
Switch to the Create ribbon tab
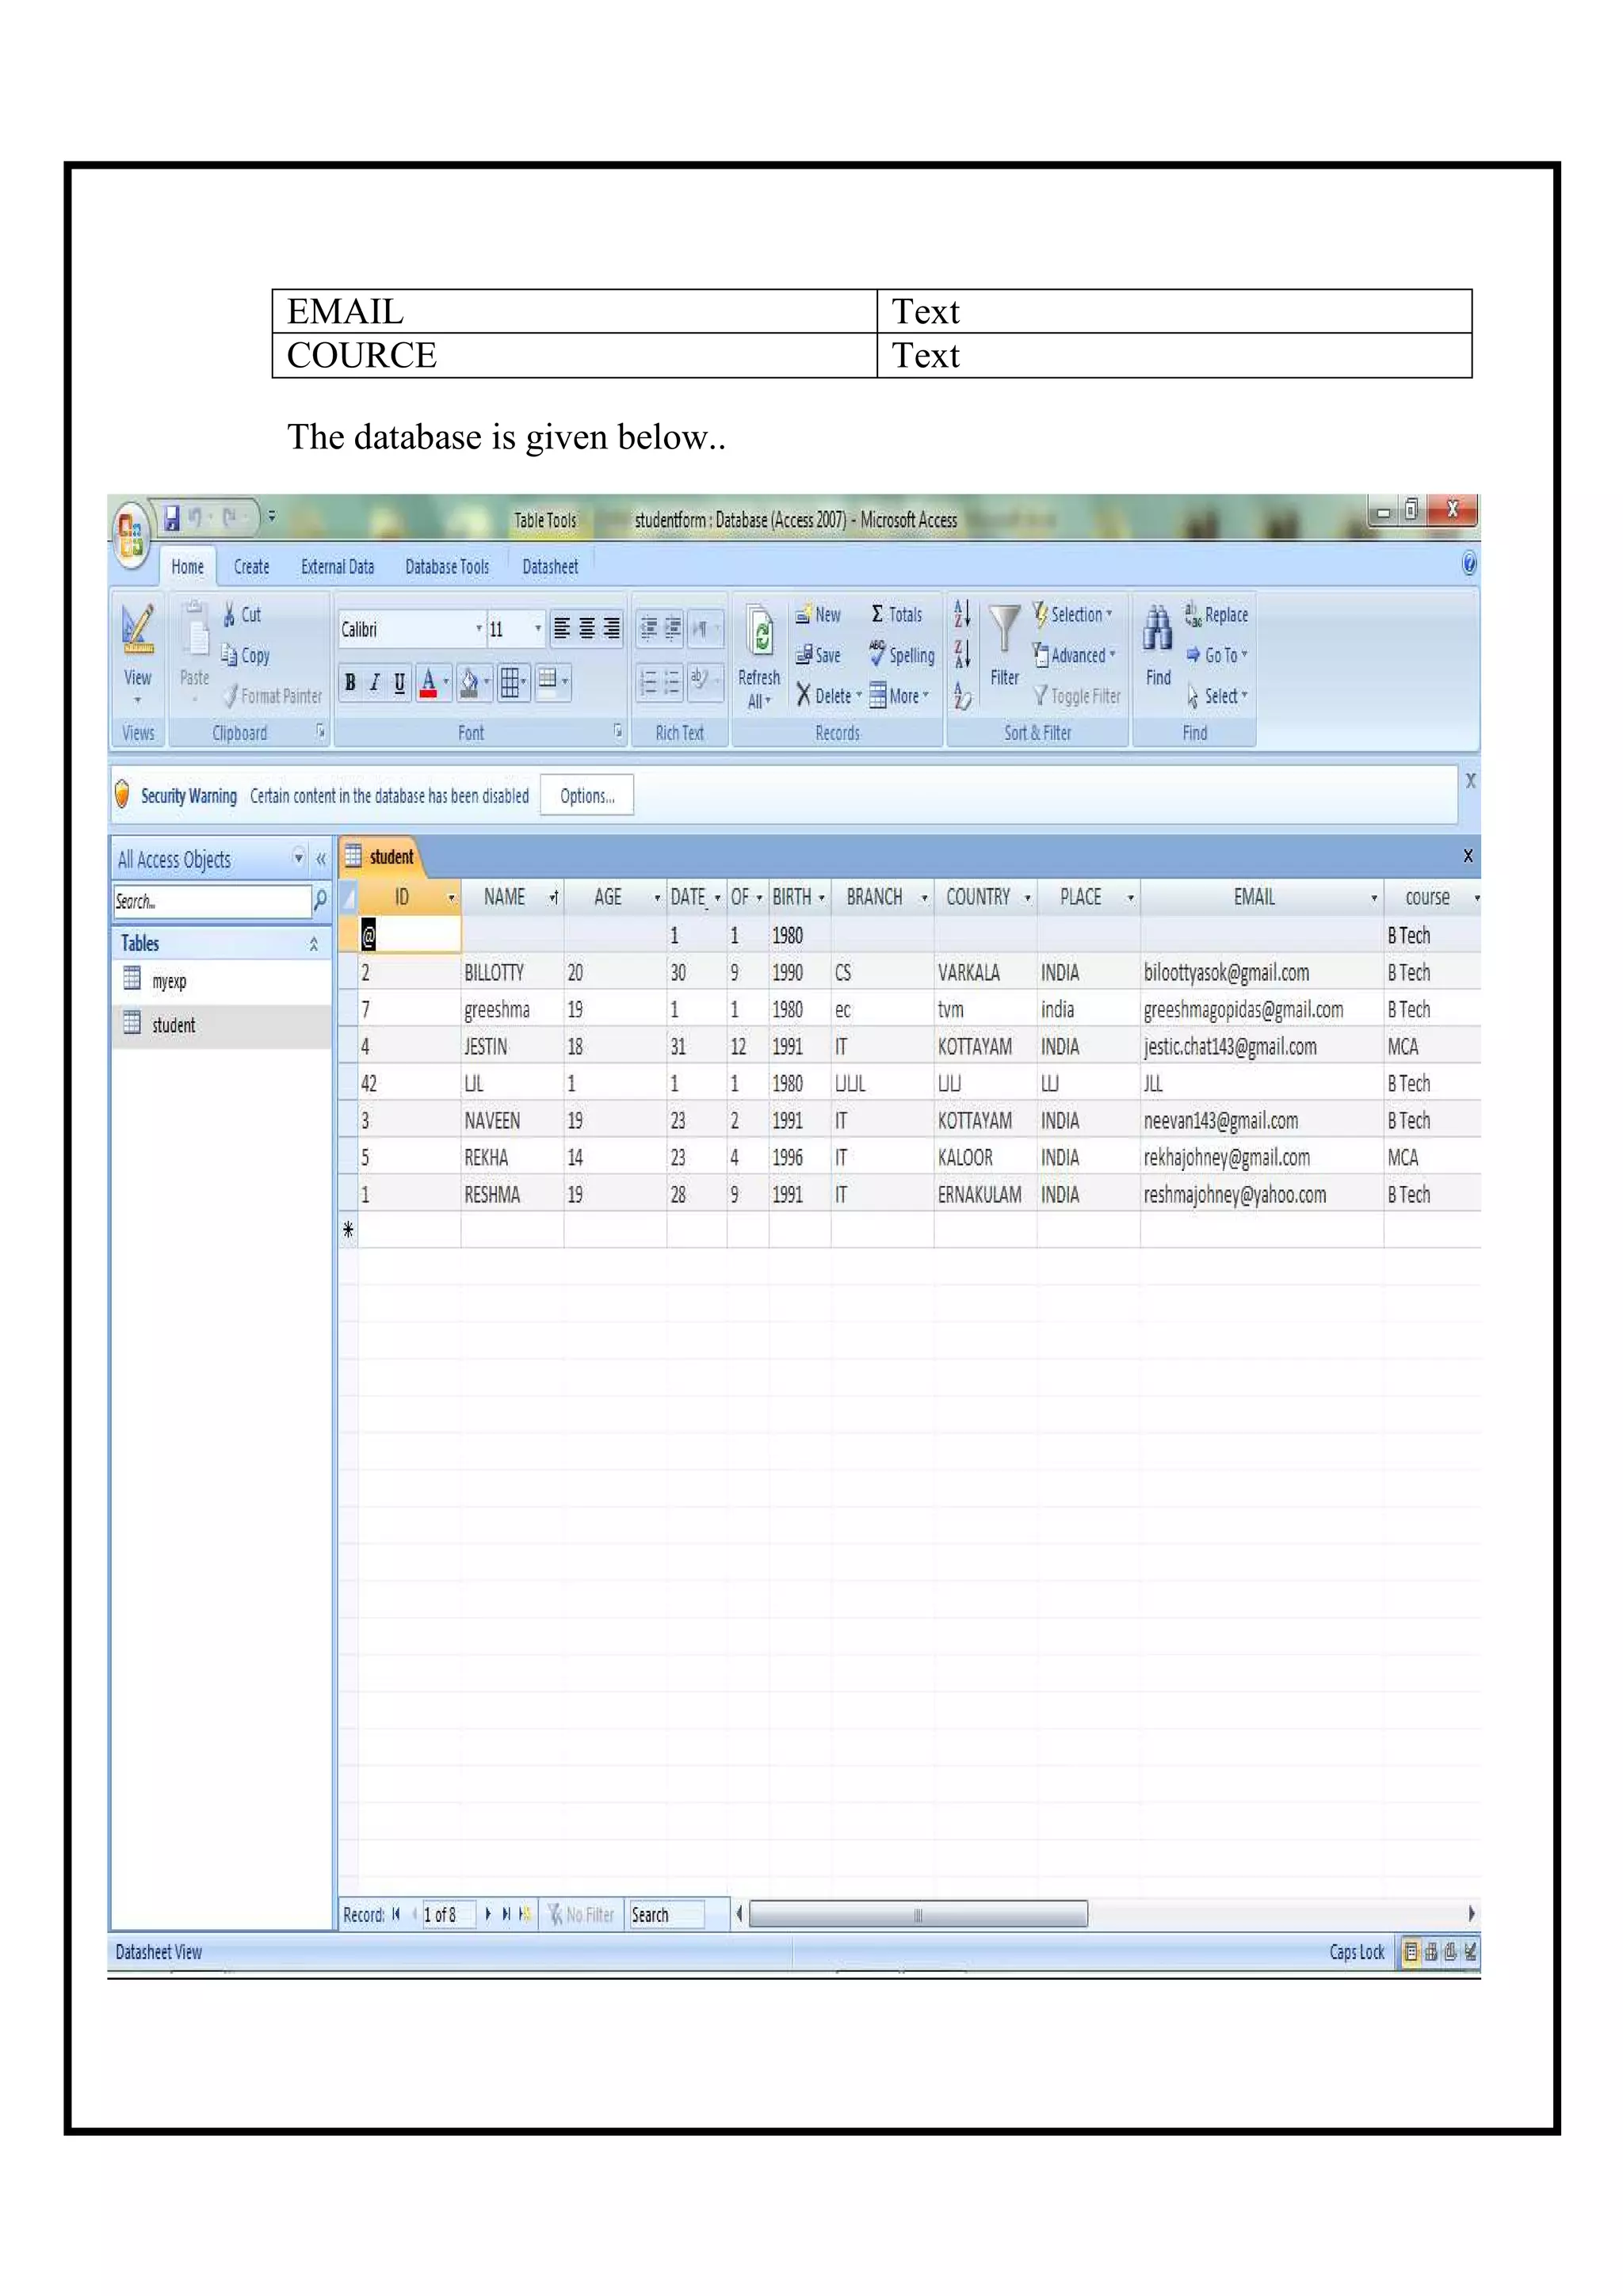[x=252, y=567]
